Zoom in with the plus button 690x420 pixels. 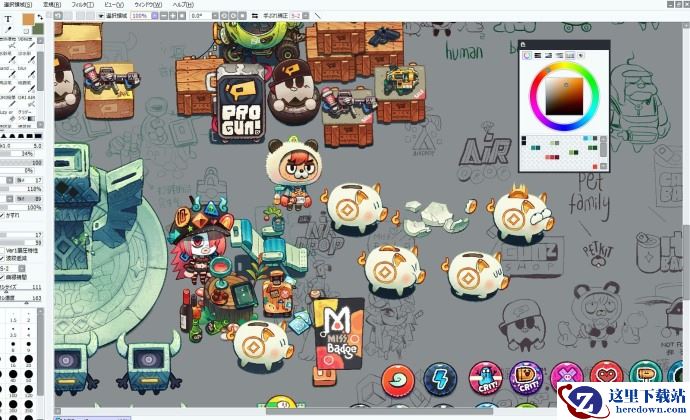tap(173, 15)
